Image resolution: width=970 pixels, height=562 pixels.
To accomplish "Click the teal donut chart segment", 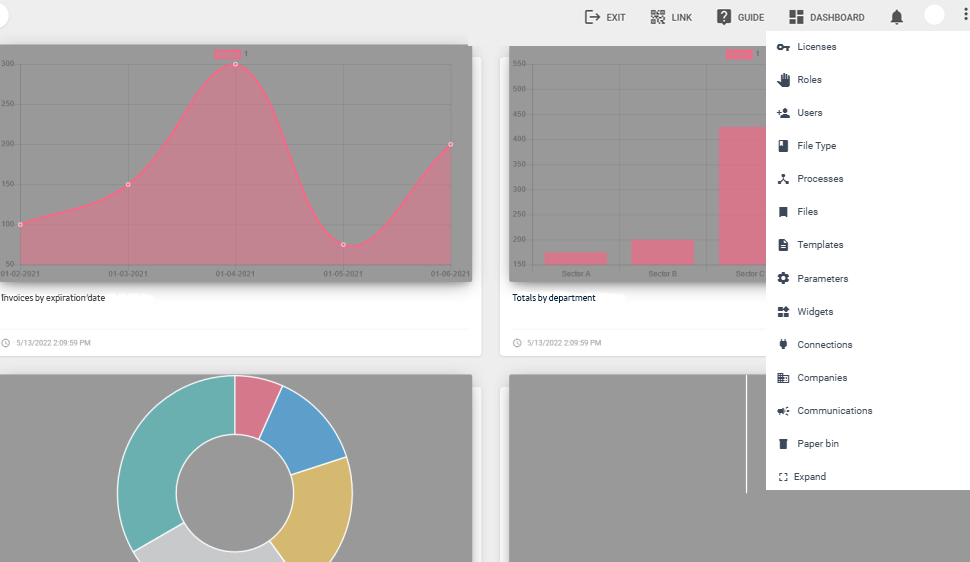I will (x=162, y=464).
